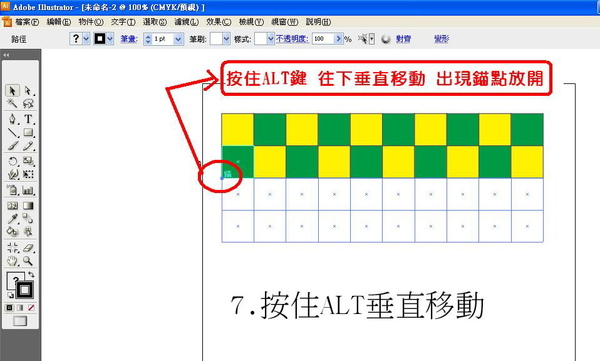Adjust the stroke weight stepper arrows

click(148, 39)
